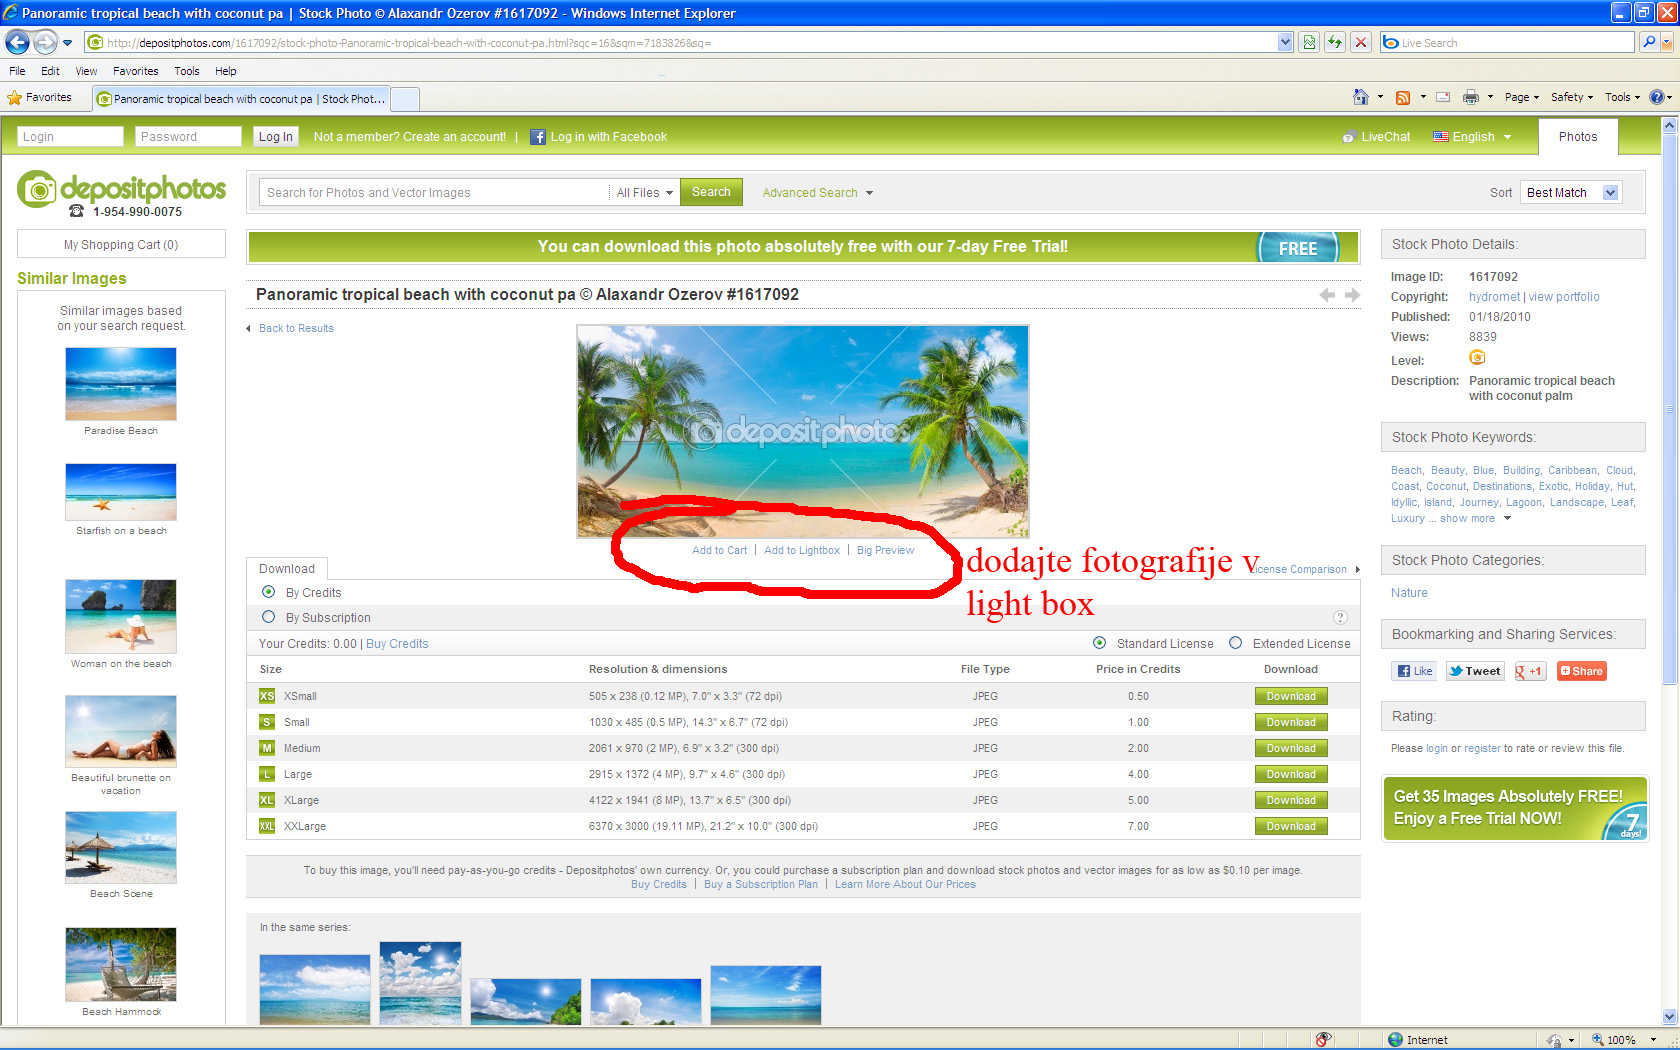Select the Standard License radio button
Viewport: 1680px width, 1050px height.
coord(1099,643)
